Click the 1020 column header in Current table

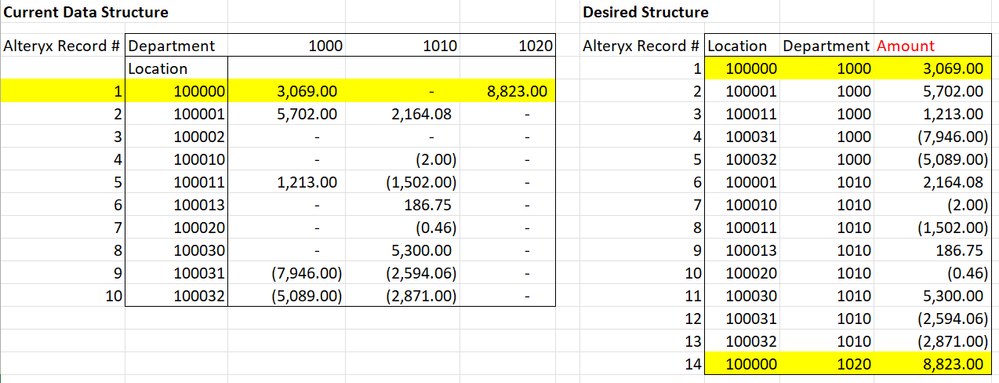coord(535,46)
